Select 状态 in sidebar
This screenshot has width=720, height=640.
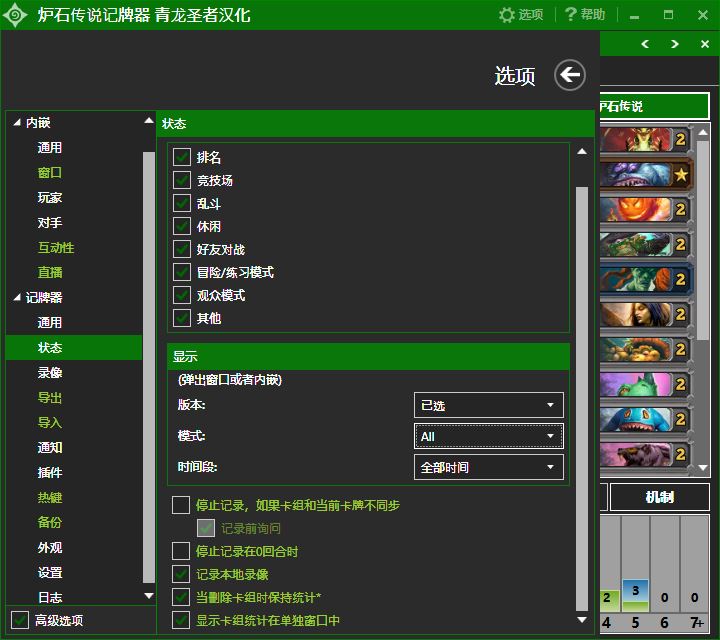(74, 348)
